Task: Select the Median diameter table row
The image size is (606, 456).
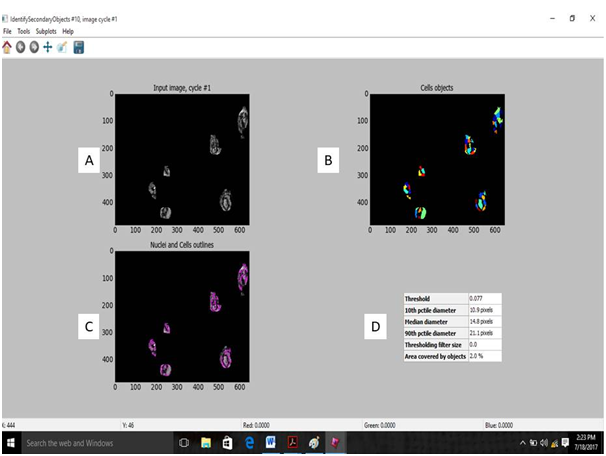Action: (x=452, y=321)
